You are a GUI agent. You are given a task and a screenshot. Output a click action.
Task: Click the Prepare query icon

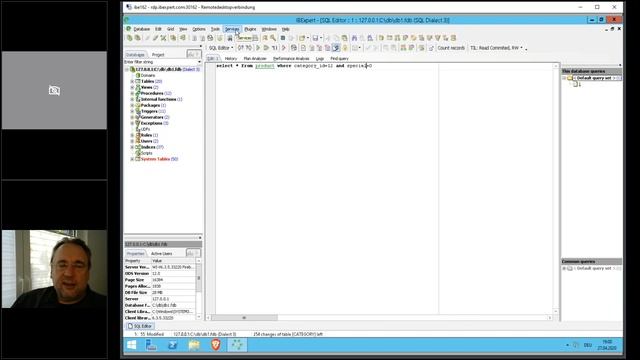point(284,48)
